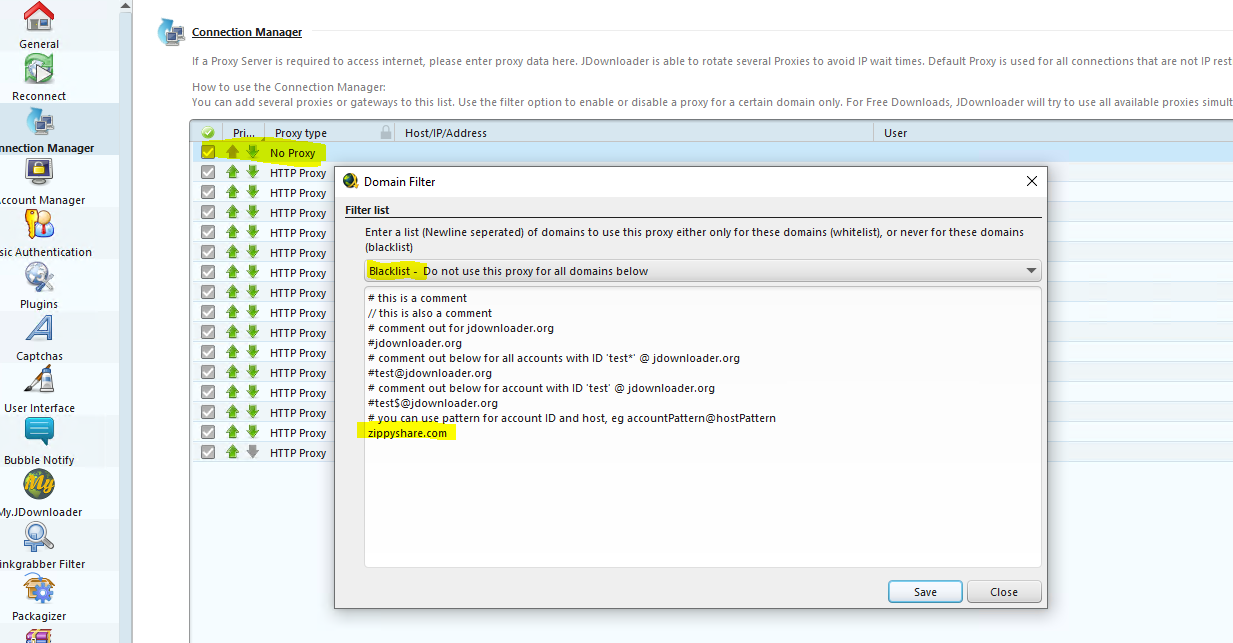The image size is (1233, 643).
Task: Click empty area of domain list textbox
Action: 702,505
